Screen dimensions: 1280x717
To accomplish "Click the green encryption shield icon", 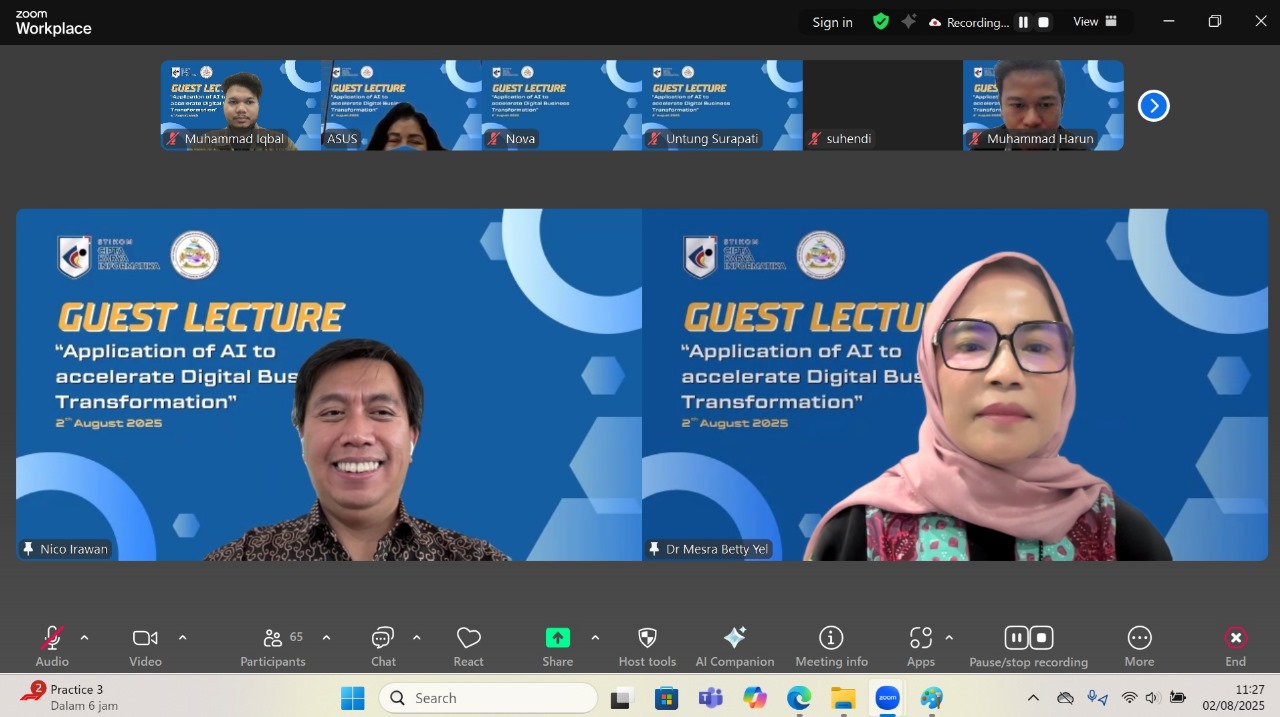I will (881, 22).
